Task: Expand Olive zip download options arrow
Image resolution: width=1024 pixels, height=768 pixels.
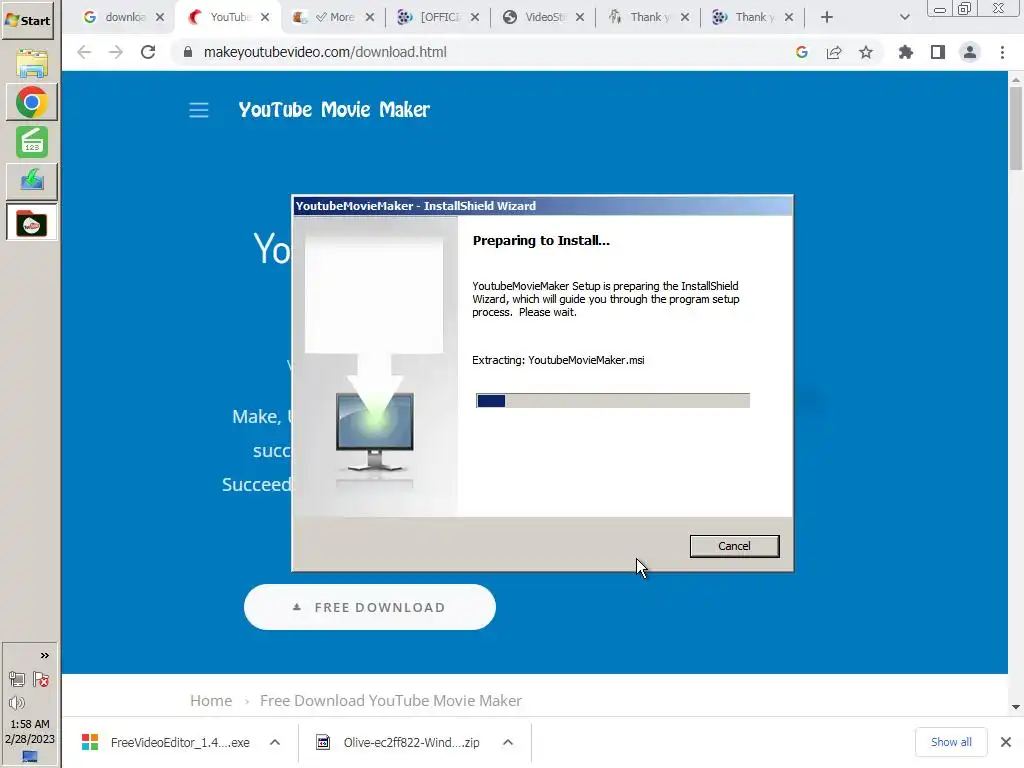Action: [508, 743]
